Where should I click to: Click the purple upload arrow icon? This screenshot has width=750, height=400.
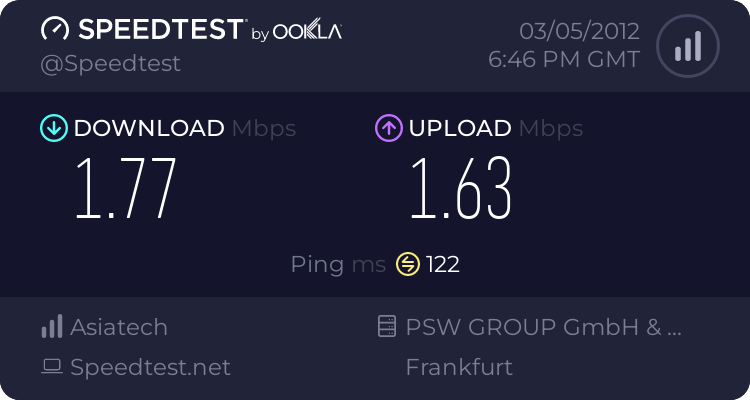coord(388,128)
